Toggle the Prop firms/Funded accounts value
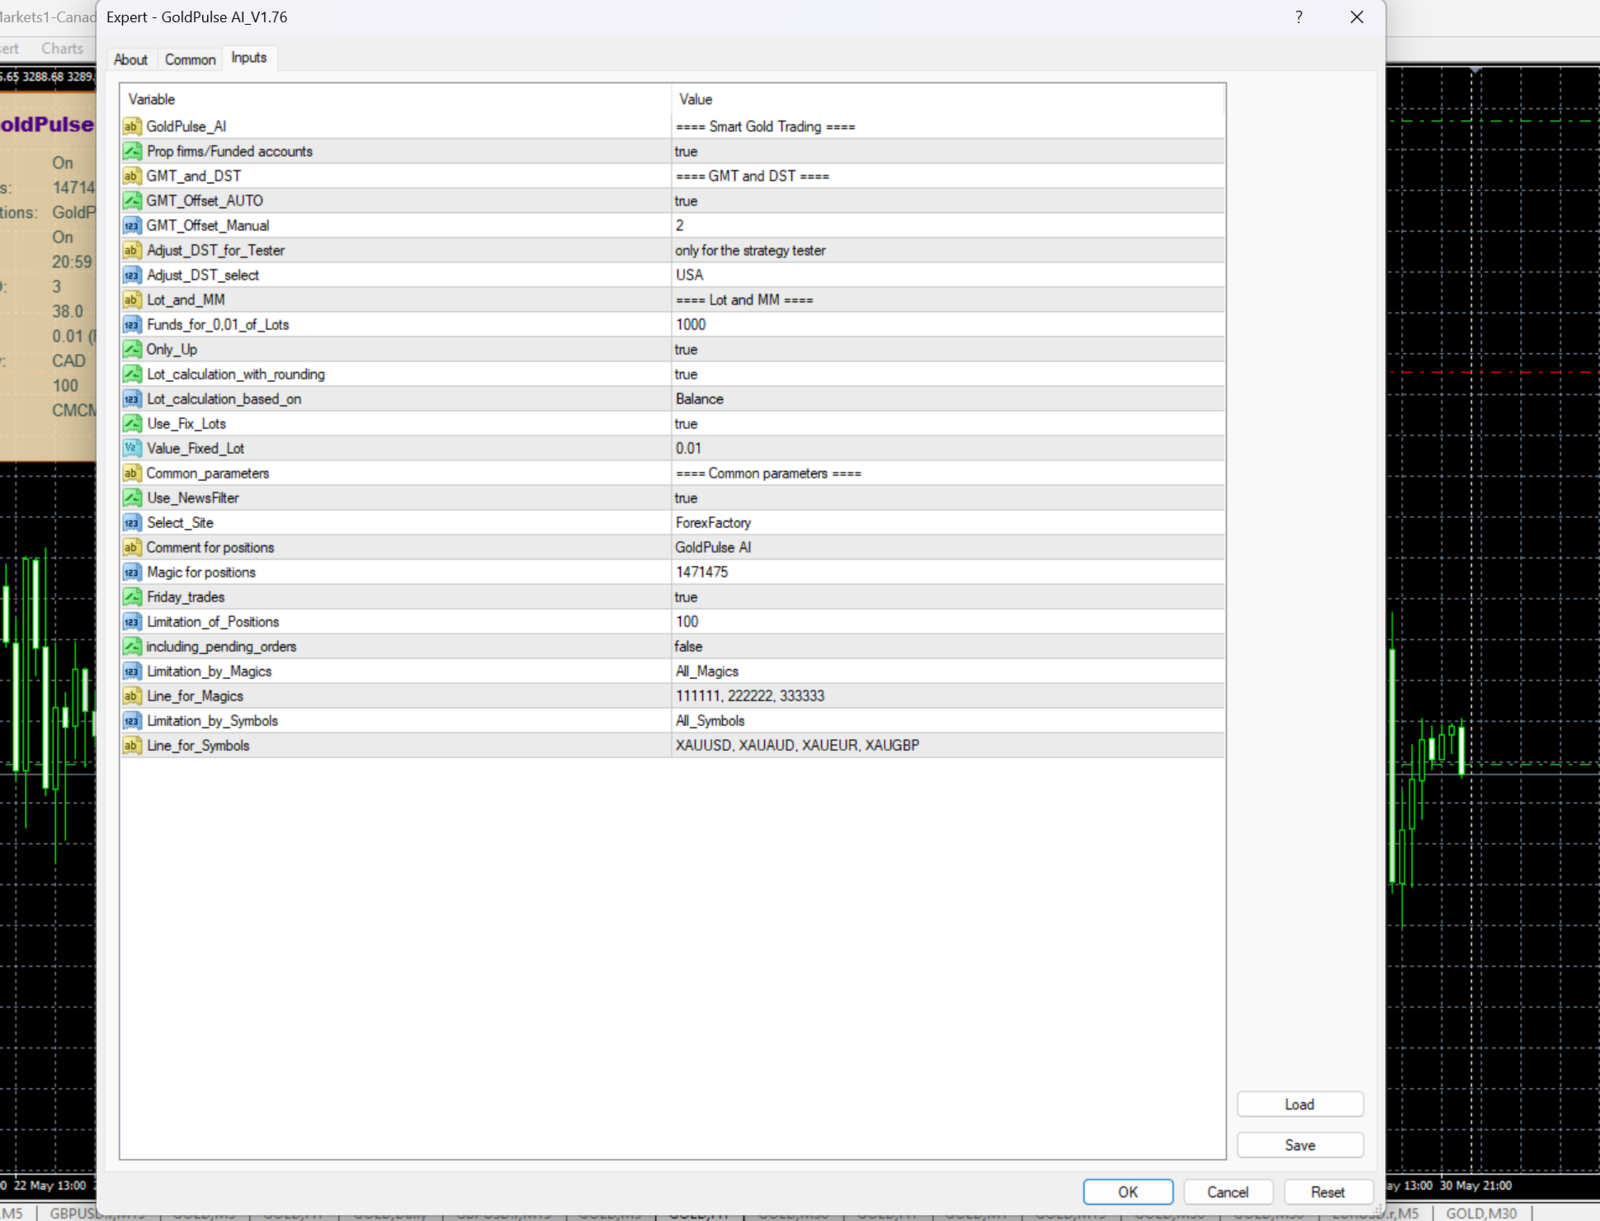The image size is (1600, 1221). [686, 151]
